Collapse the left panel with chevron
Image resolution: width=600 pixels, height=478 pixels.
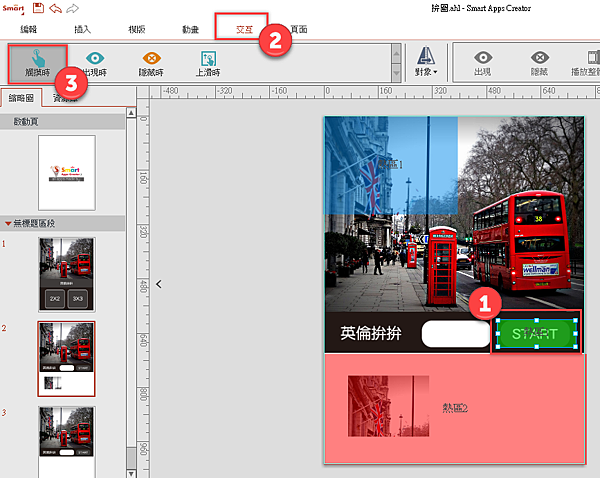(159, 284)
